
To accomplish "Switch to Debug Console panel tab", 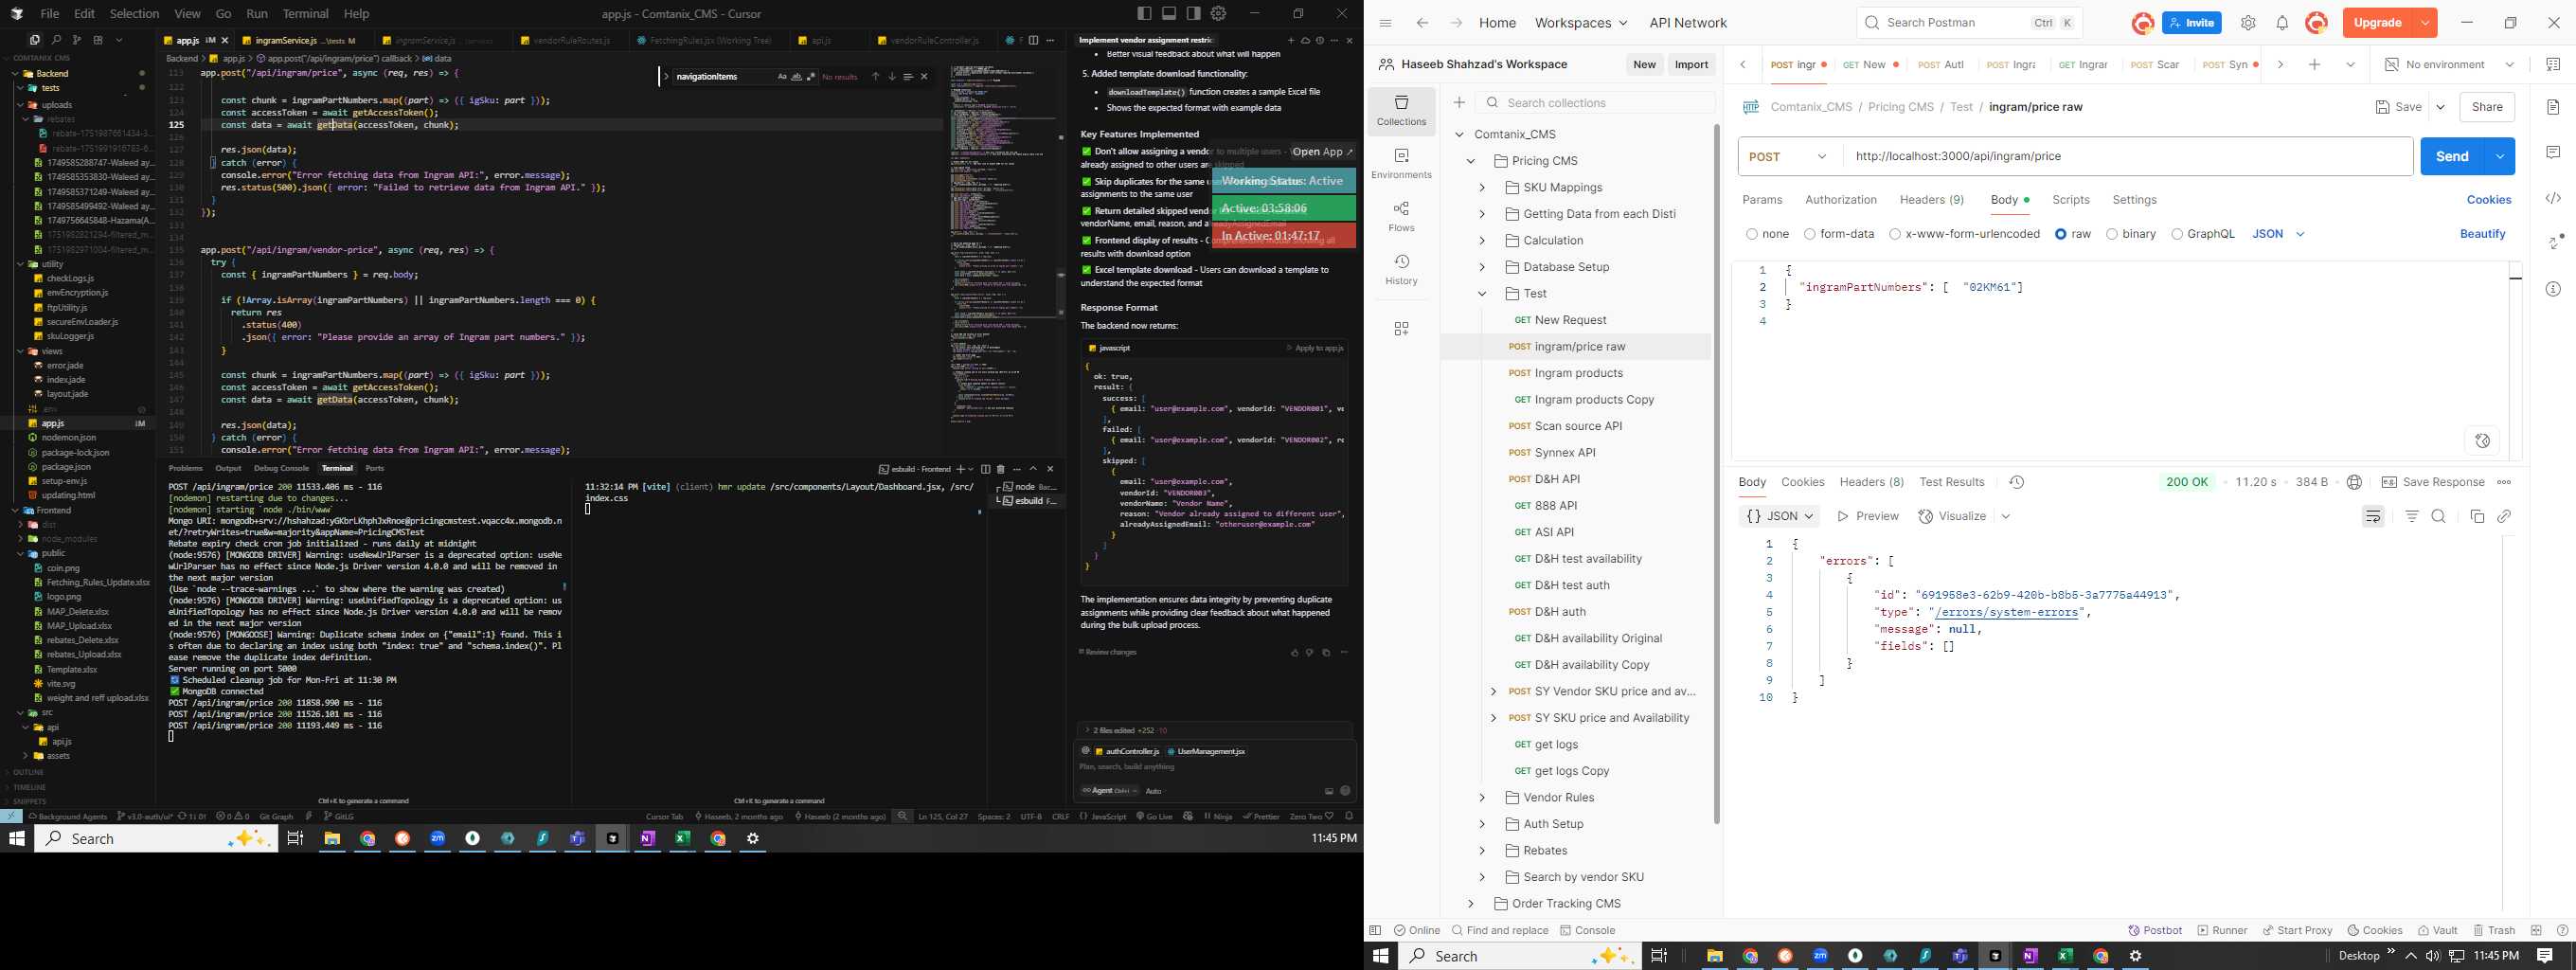I will pos(281,468).
